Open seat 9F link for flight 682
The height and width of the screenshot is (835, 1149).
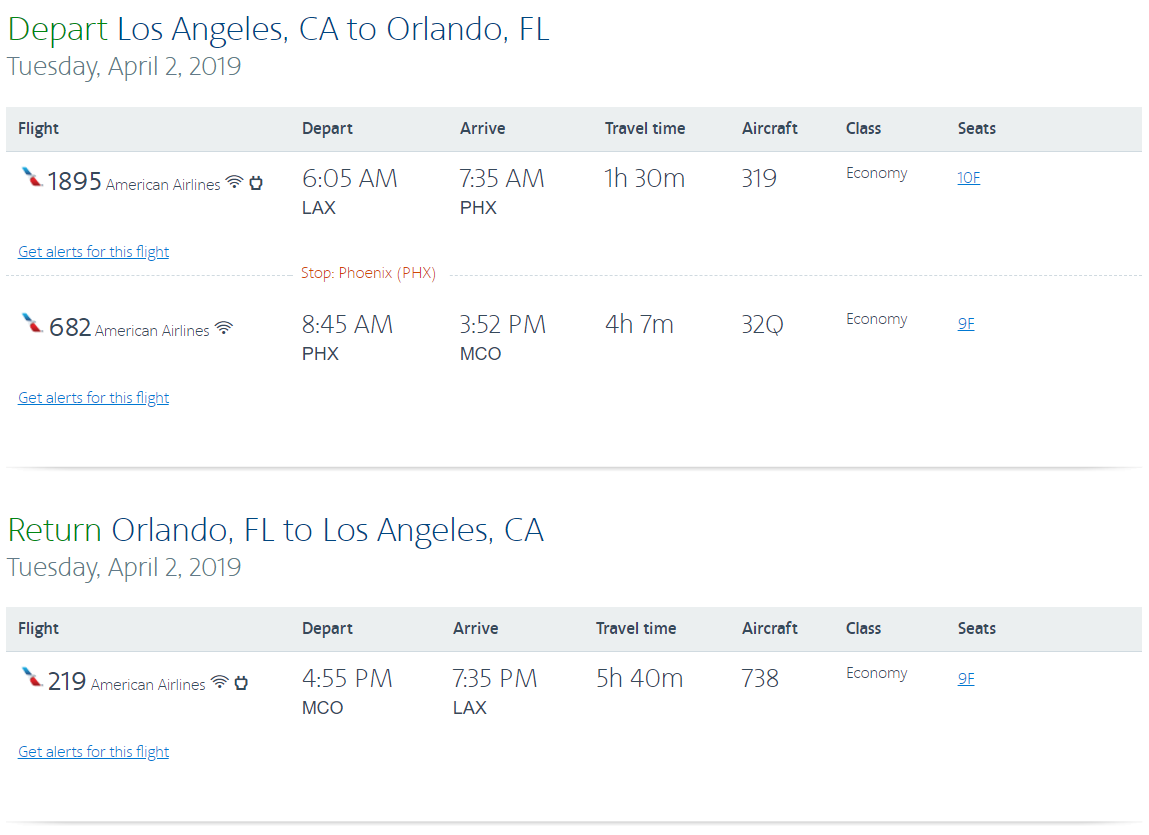click(x=966, y=323)
